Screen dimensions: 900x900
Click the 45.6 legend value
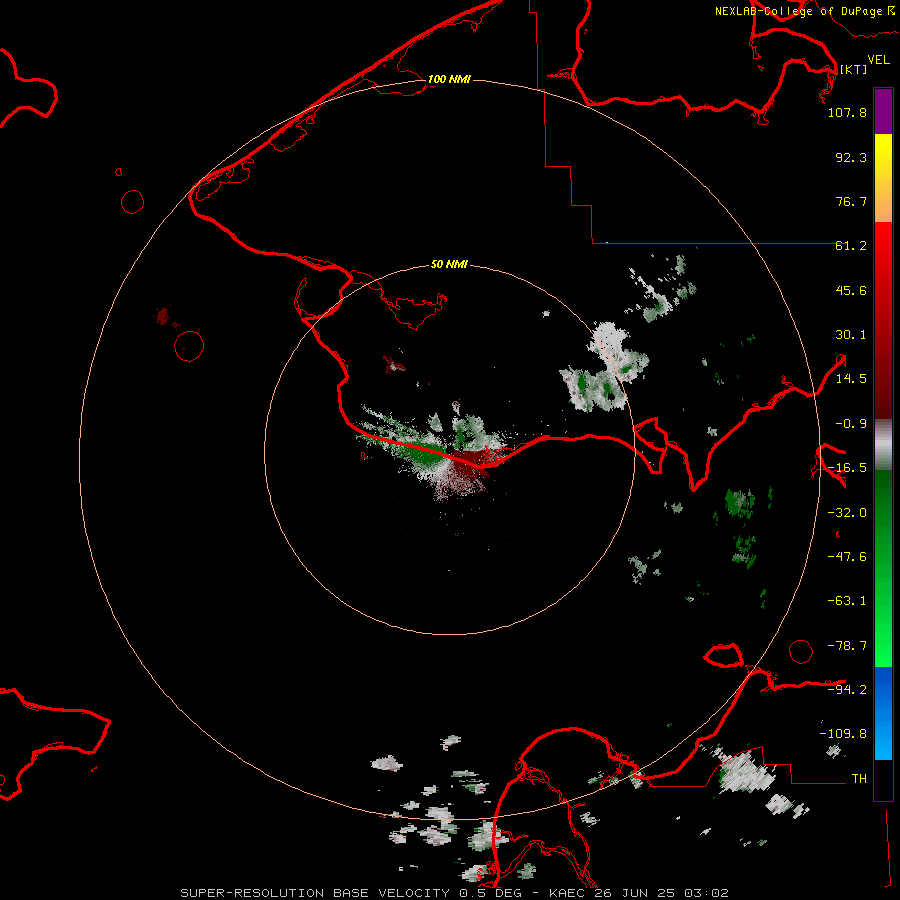pos(851,290)
